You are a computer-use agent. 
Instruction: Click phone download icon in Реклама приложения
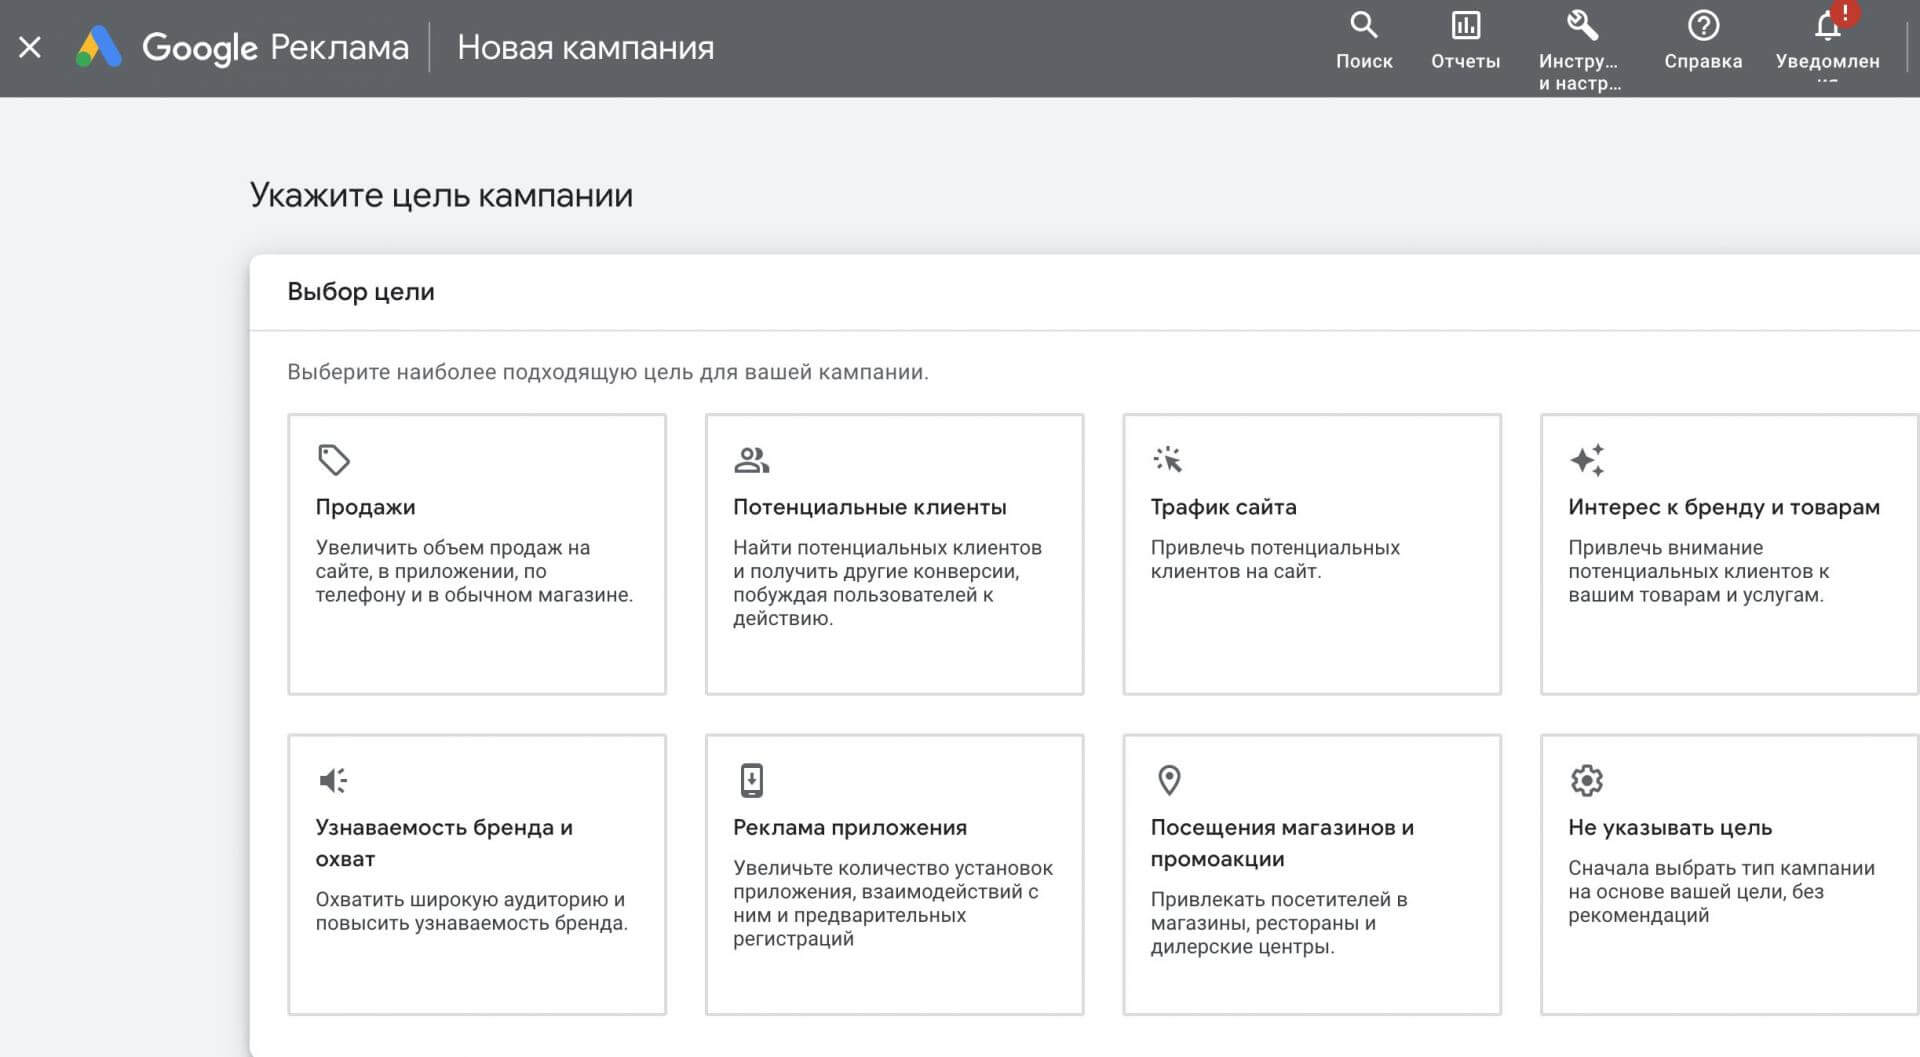coord(752,780)
